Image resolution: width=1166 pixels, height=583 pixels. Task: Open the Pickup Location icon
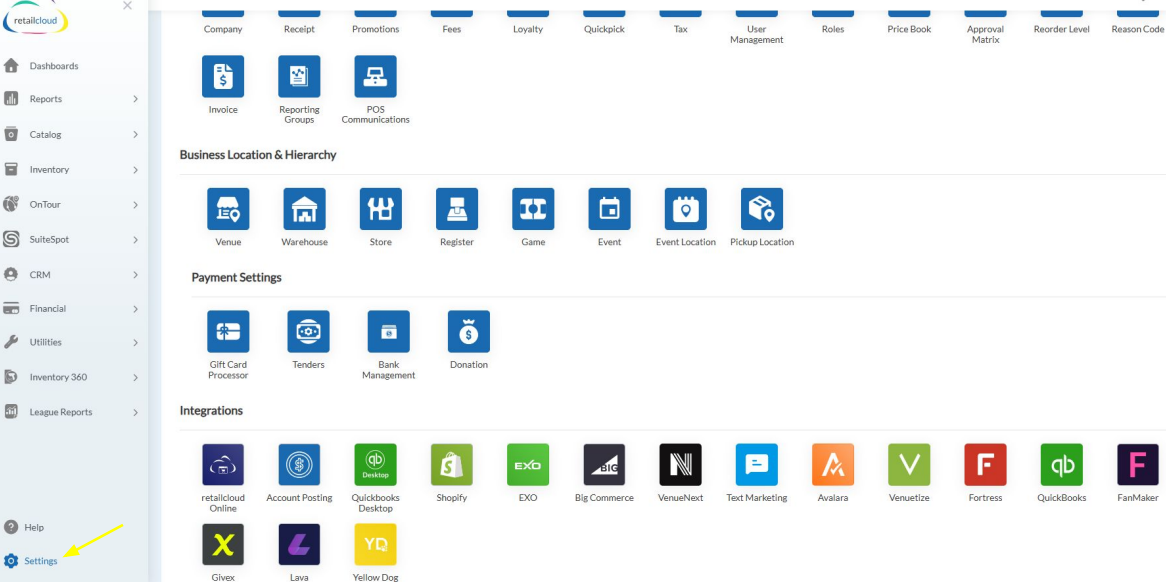pyautogui.click(x=761, y=209)
